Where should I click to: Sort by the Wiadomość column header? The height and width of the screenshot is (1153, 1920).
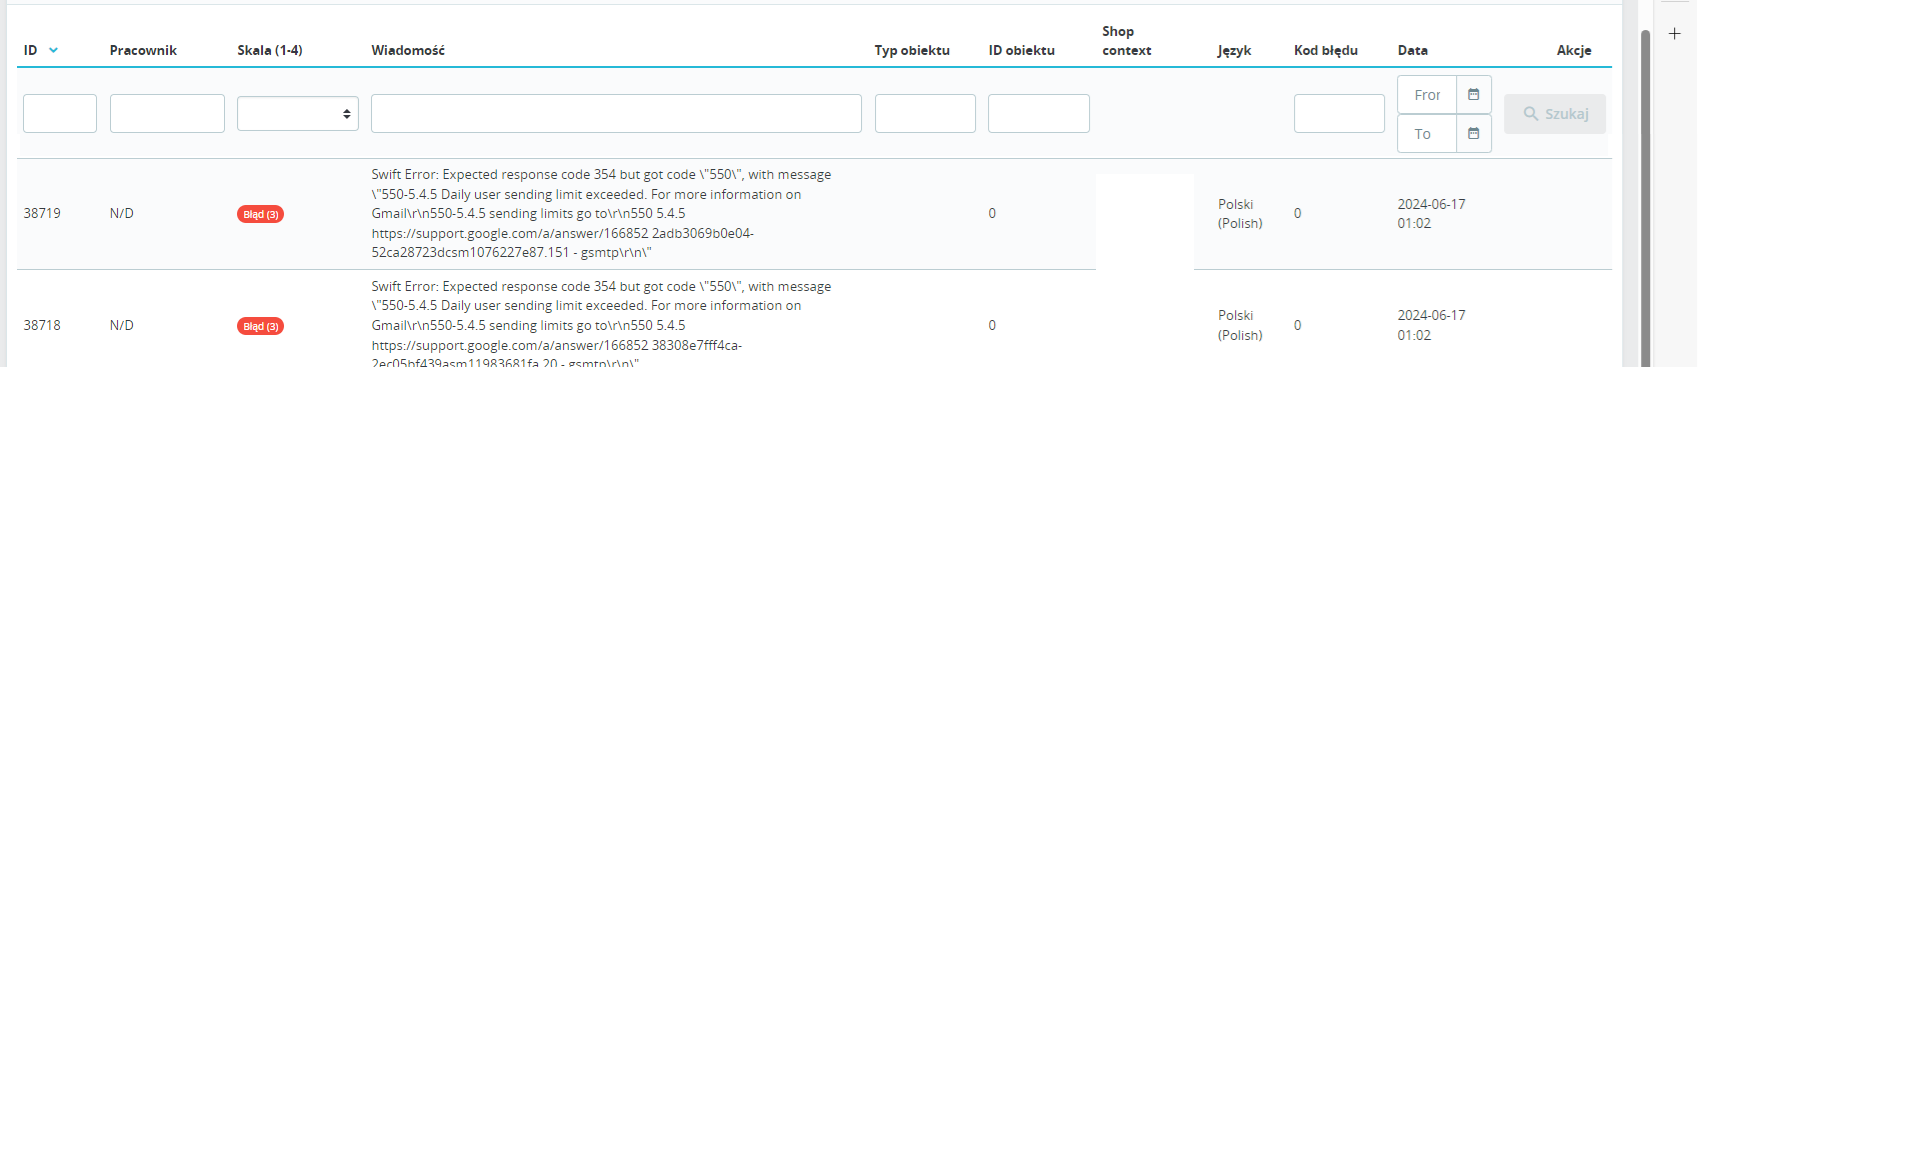click(408, 50)
